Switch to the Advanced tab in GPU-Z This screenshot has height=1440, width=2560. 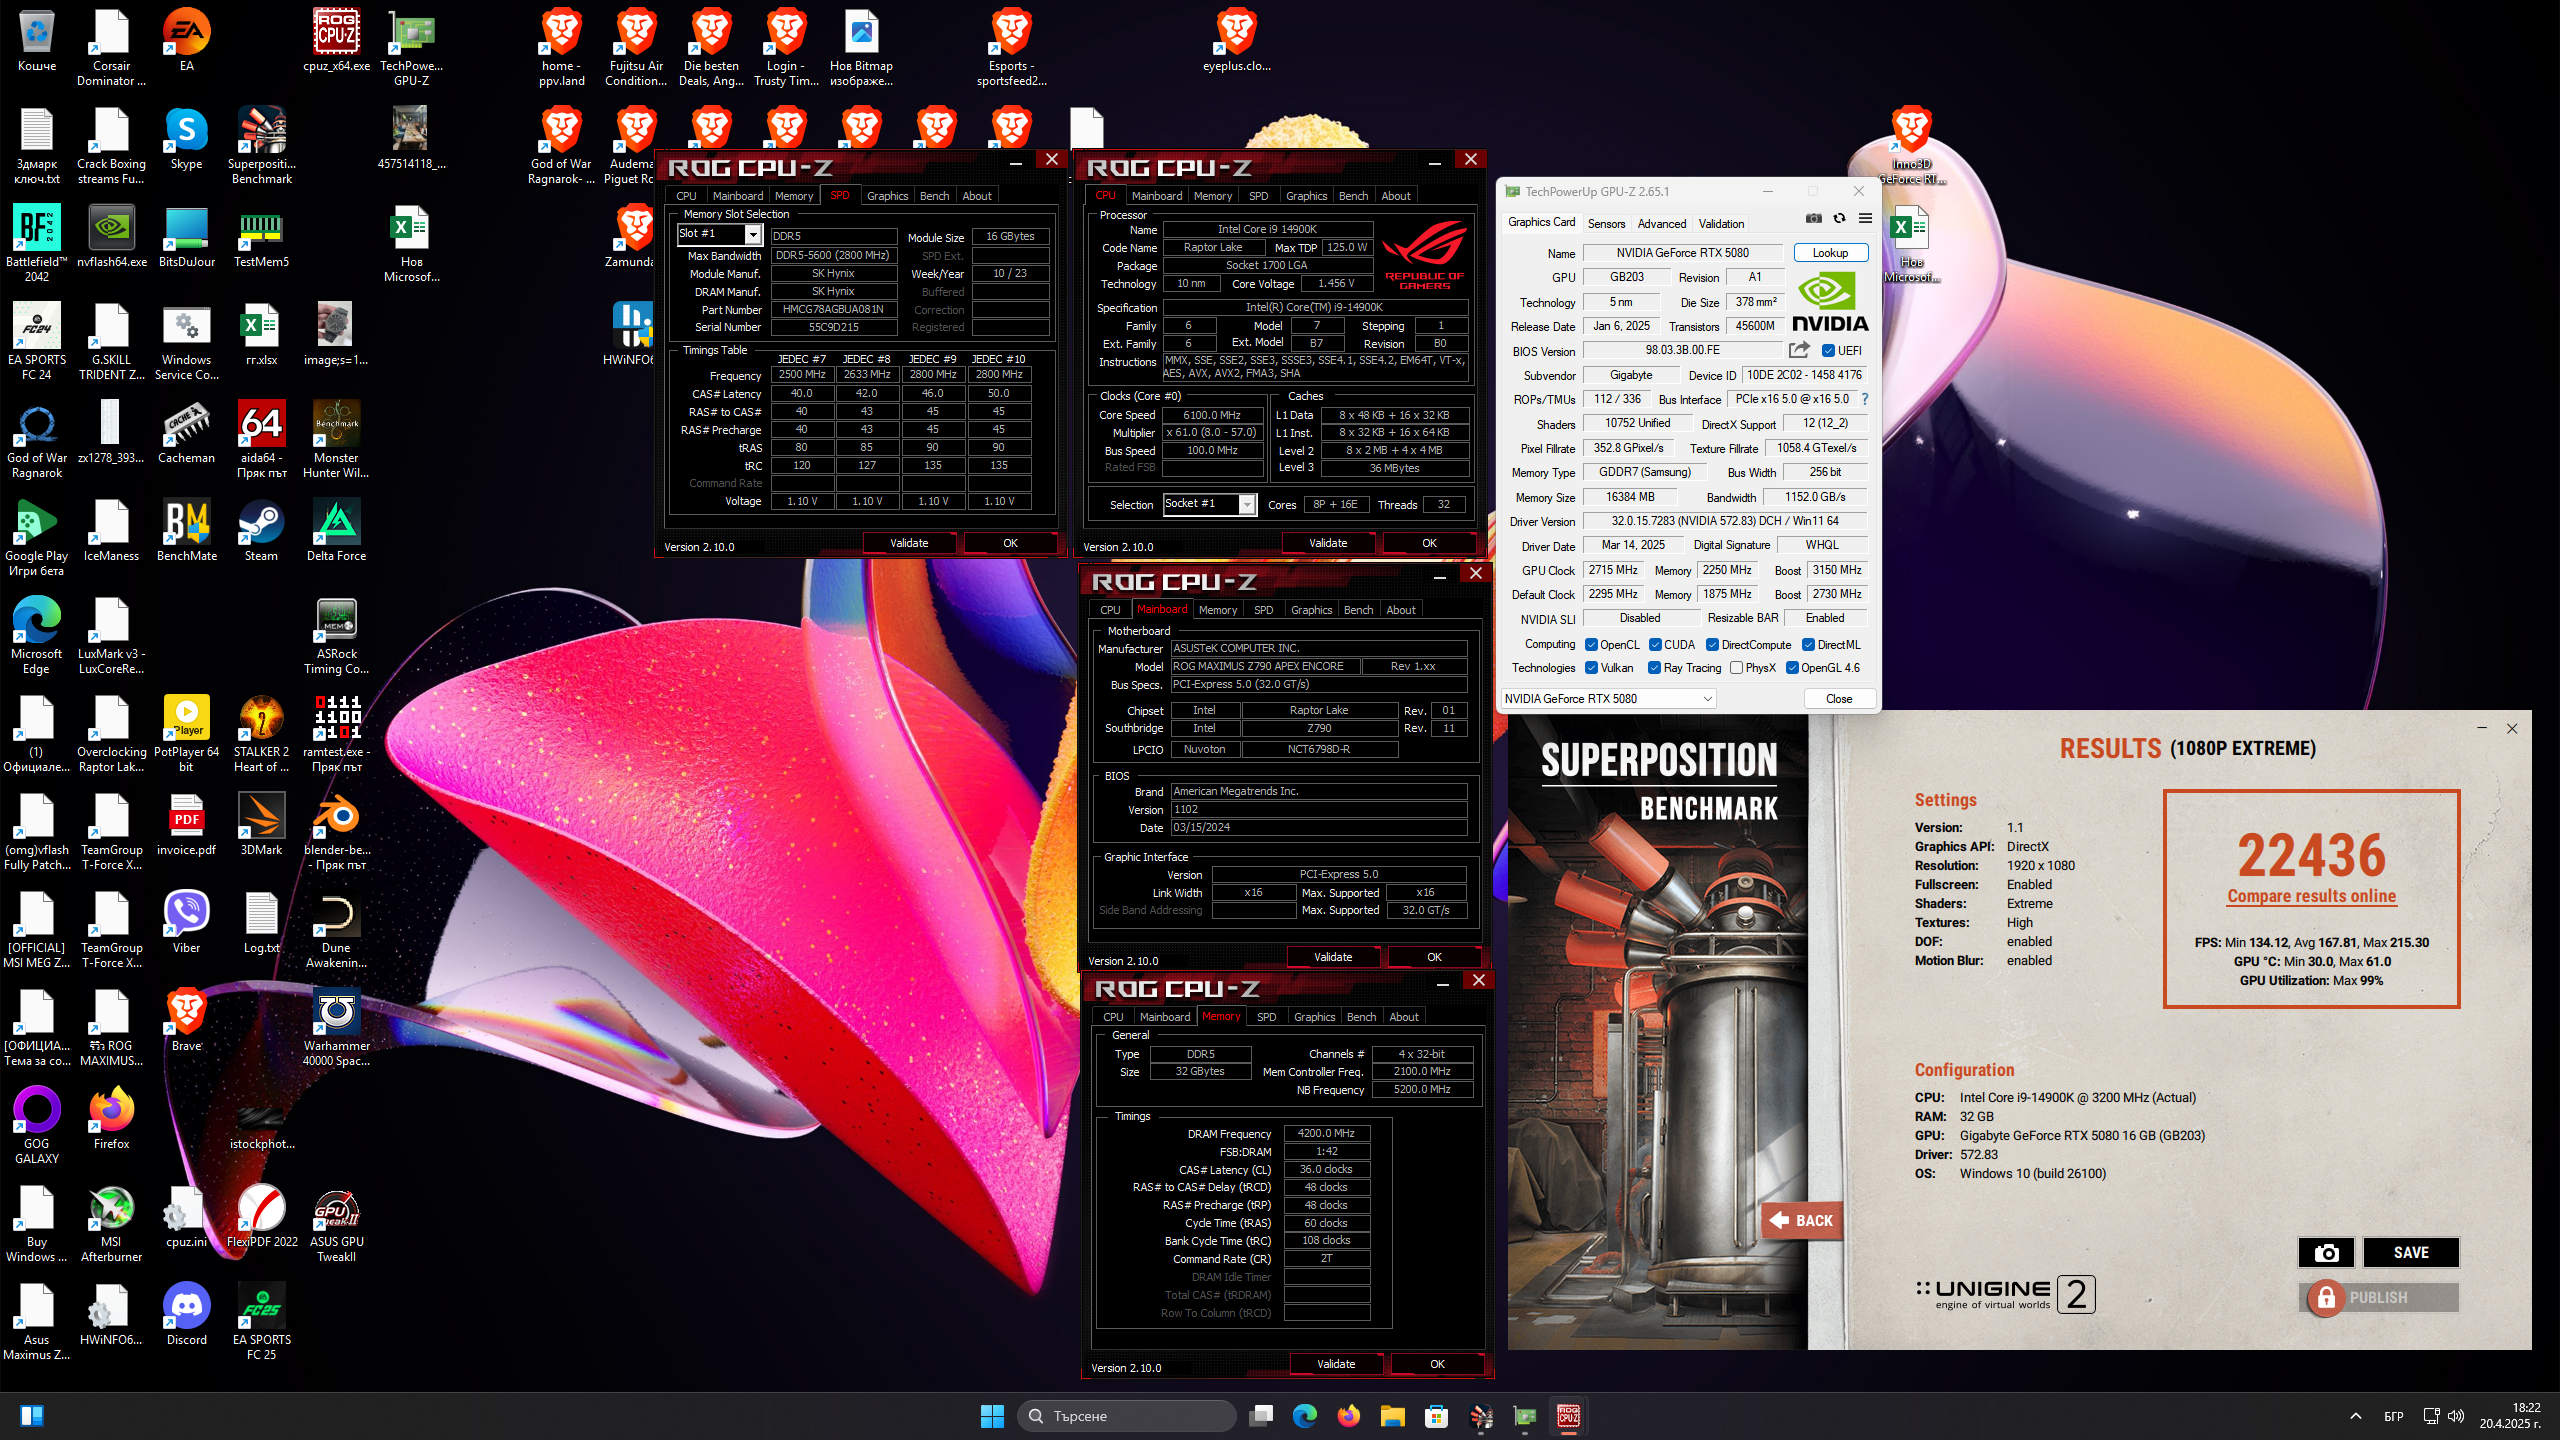pyautogui.click(x=1661, y=224)
